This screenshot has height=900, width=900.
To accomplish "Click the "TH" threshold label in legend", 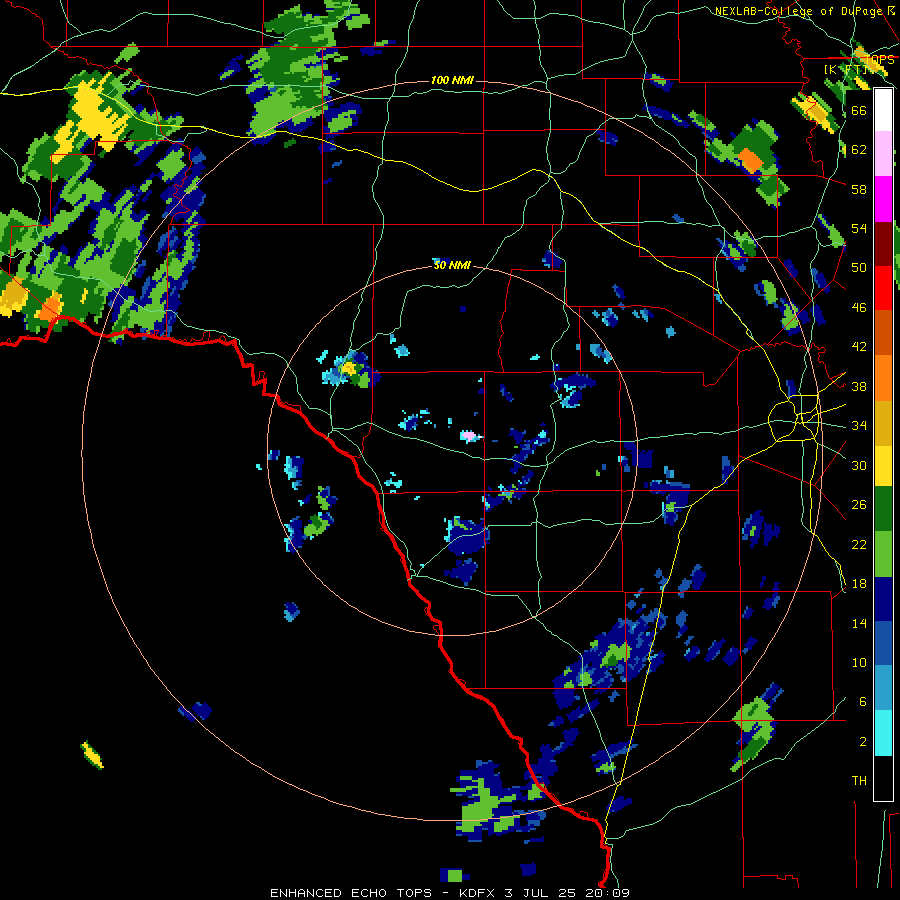I will pos(859,781).
